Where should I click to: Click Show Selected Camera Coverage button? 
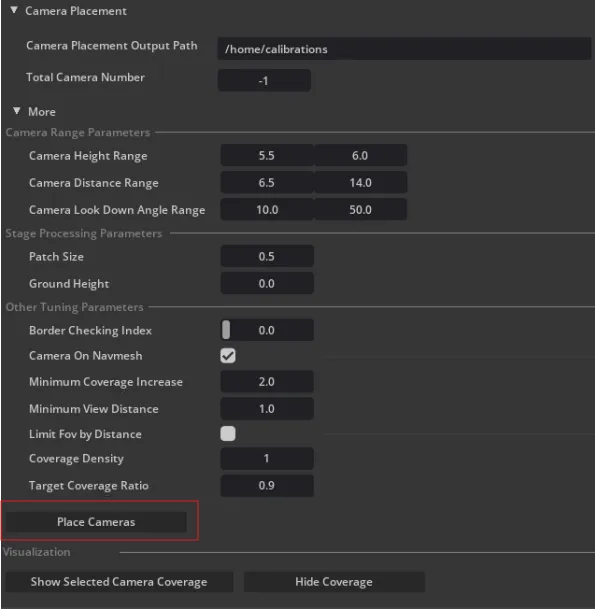coord(119,582)
